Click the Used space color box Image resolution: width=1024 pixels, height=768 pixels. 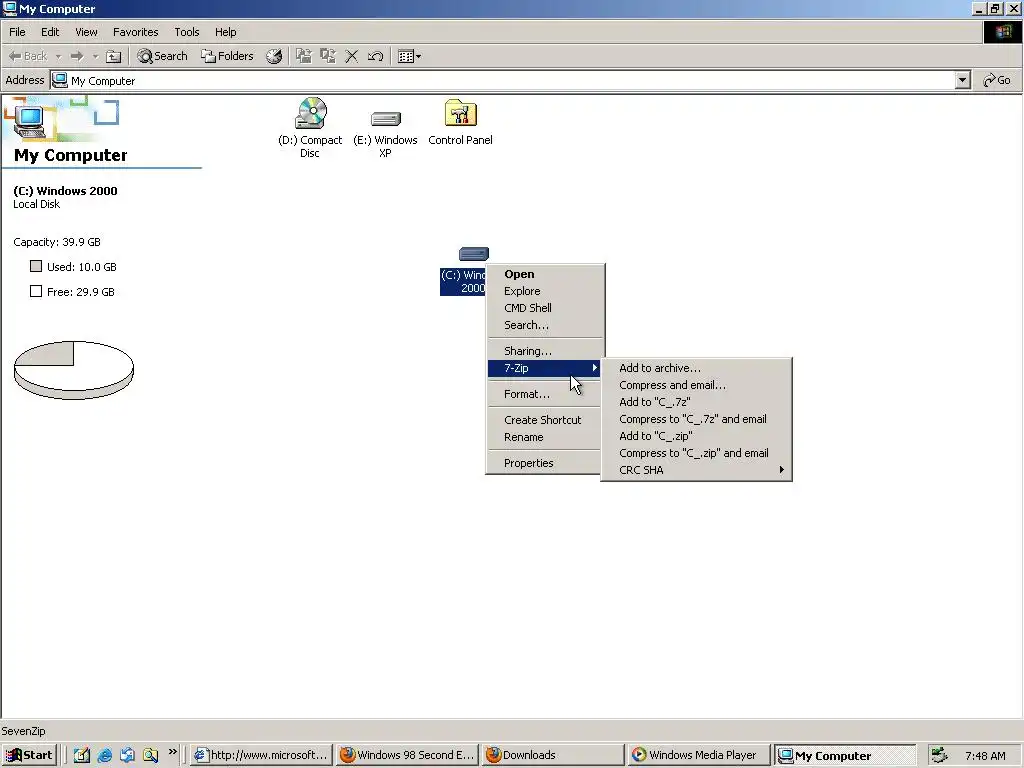pyautogui.click(x=36, y=266)
